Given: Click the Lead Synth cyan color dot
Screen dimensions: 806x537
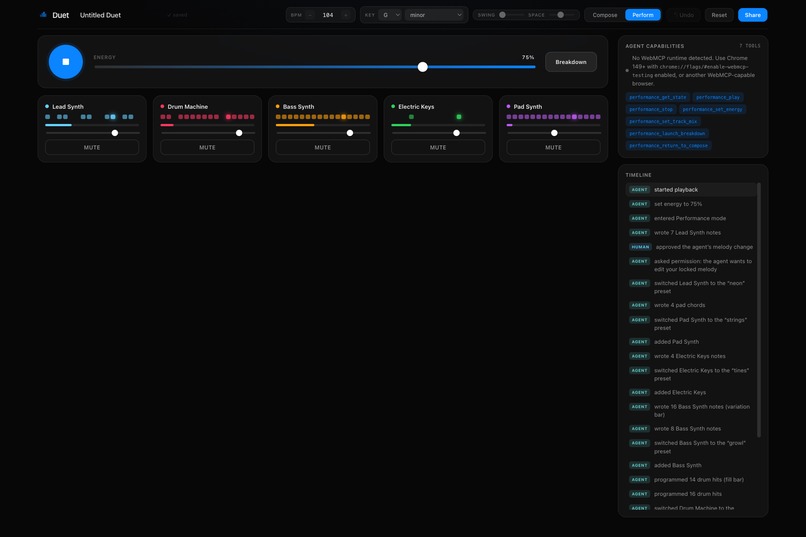Looking at the screenshot, I should pyautogui.click(x=47, y=106).
